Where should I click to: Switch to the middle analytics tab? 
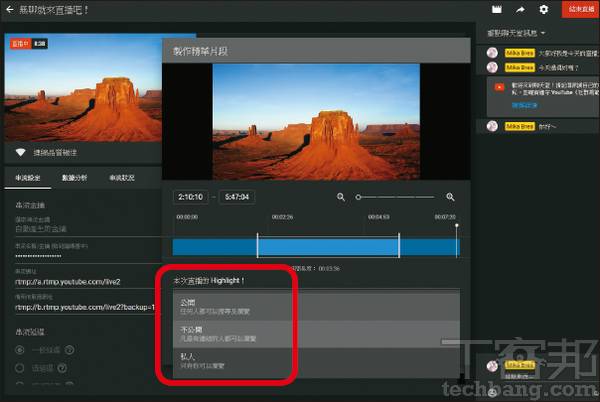[74, 178]
